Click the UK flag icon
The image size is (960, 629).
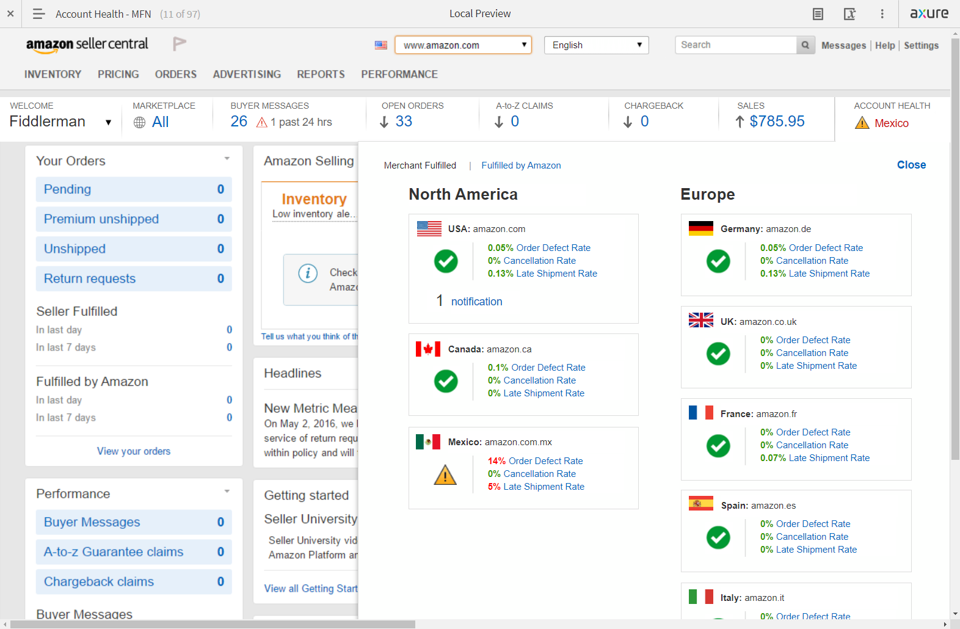pos(701,320)
